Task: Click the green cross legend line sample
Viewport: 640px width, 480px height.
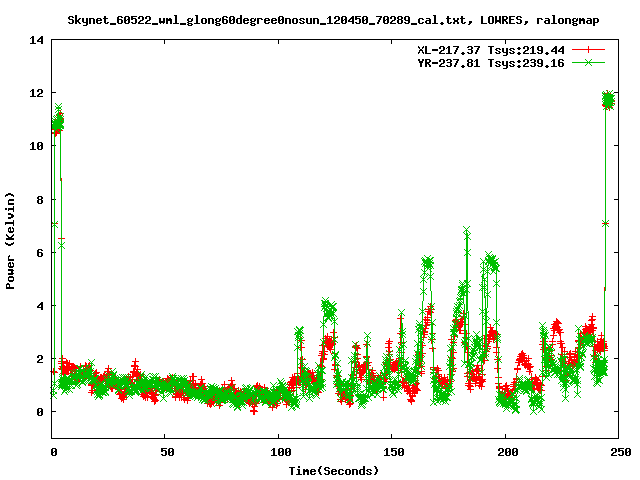Action: tap(588, 62)
